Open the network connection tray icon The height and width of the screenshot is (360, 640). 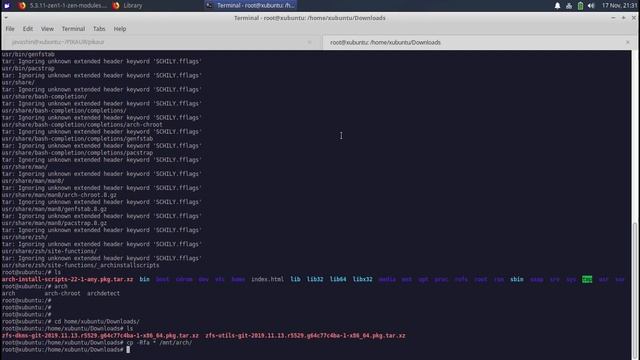(x=569, y=6)
